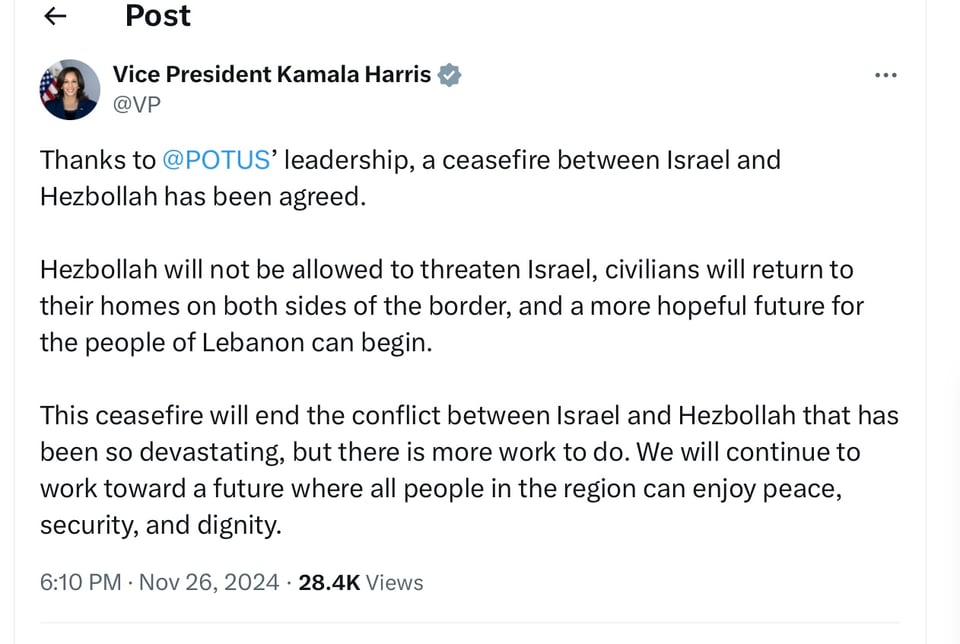The image size is (960, 644).
Task: Click the Nov 26, 2024 date
Action: (x=209, y=582)
